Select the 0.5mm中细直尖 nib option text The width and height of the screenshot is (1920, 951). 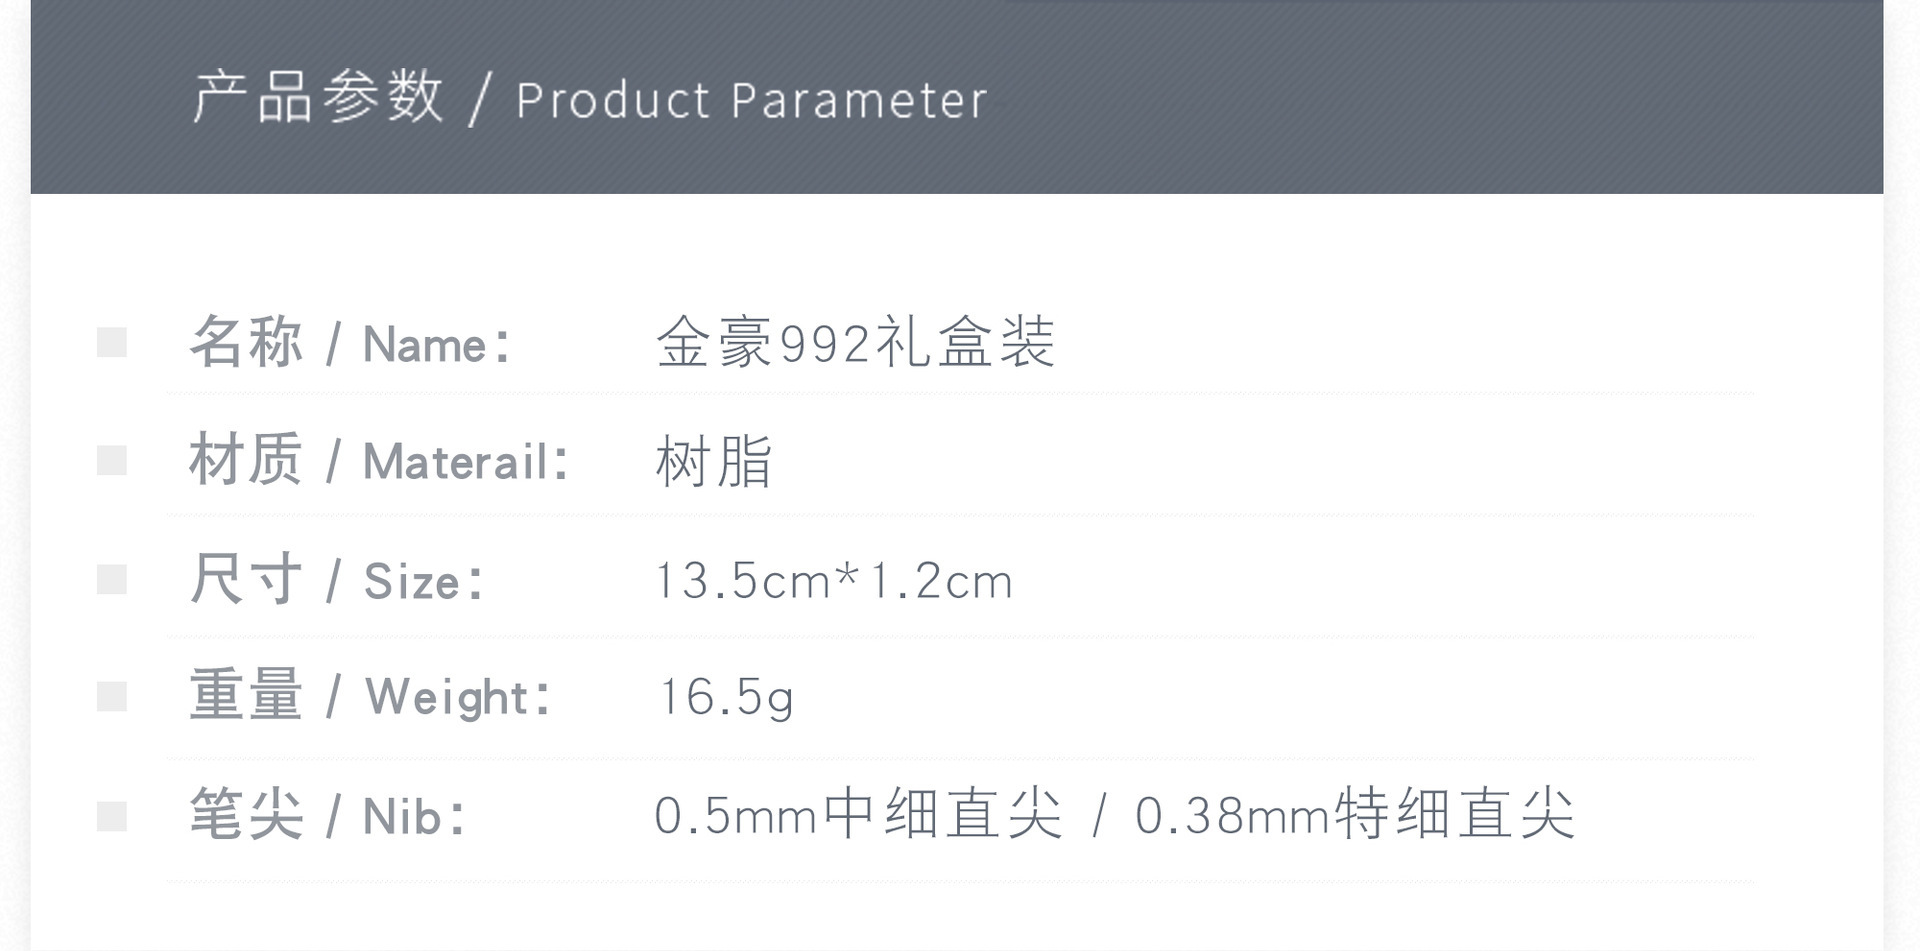pyautogui.click(x=858, y=815)
